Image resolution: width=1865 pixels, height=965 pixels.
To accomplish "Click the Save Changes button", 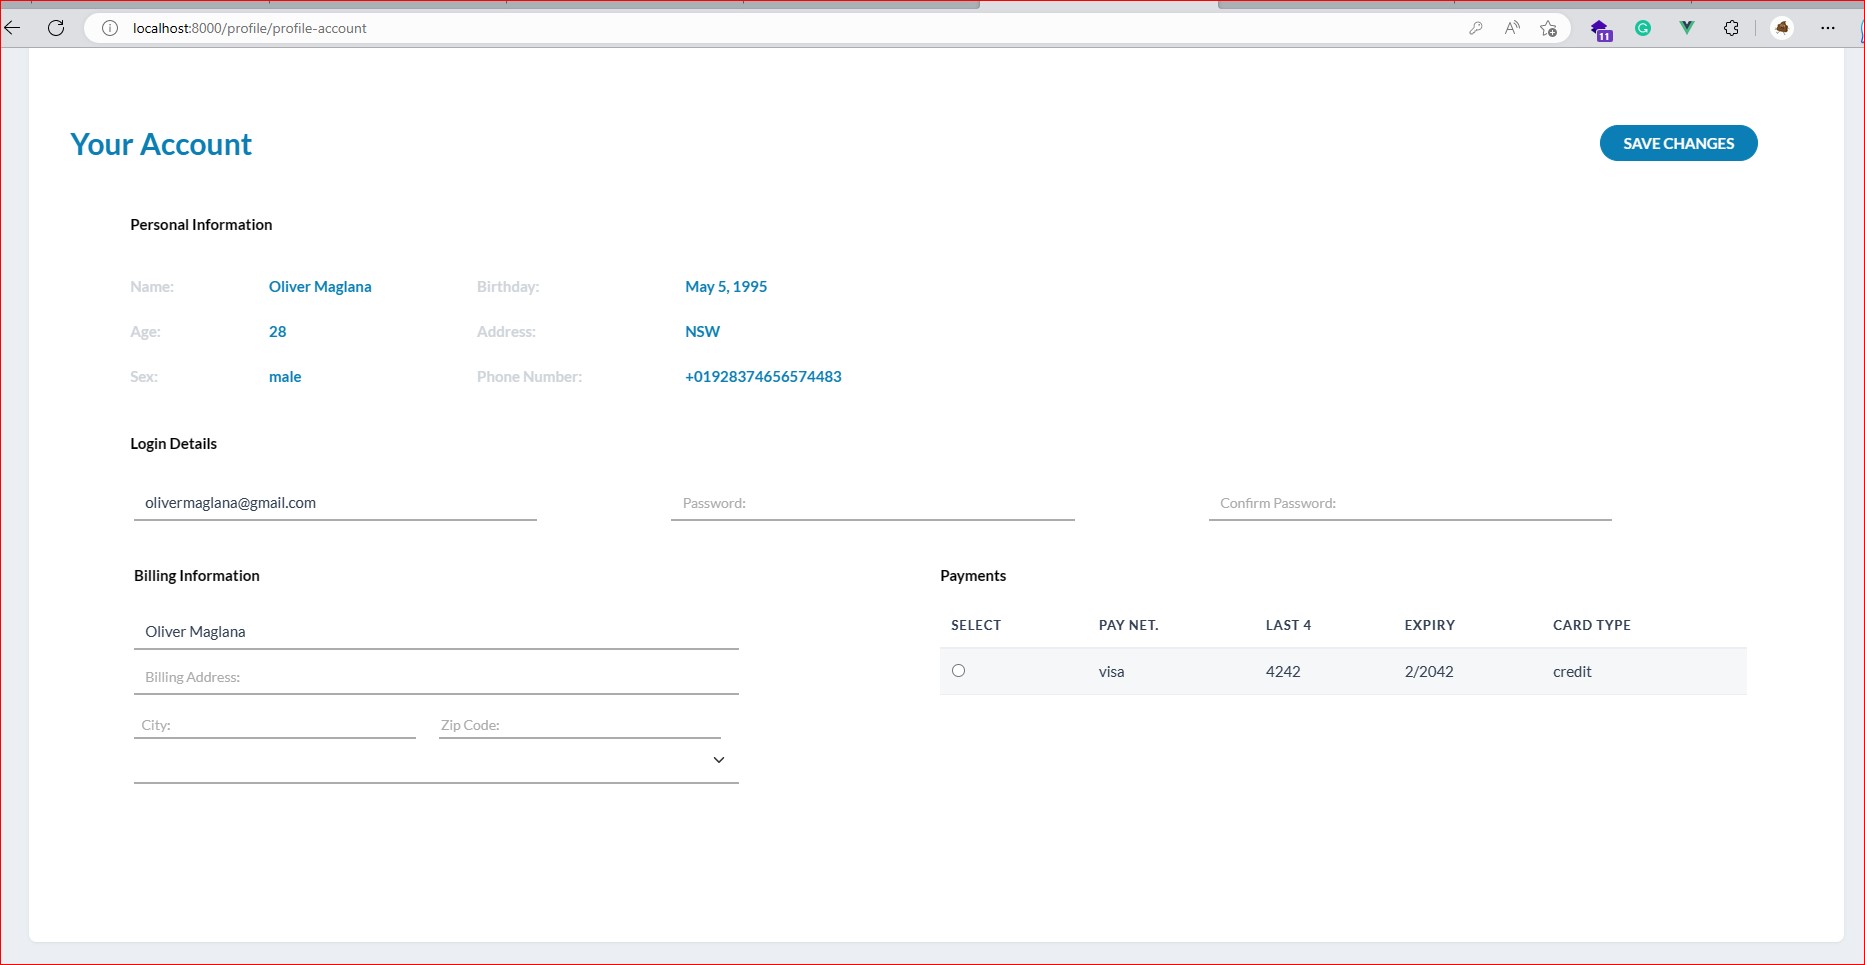I will pyautogui.click(x=1678, y=143).
